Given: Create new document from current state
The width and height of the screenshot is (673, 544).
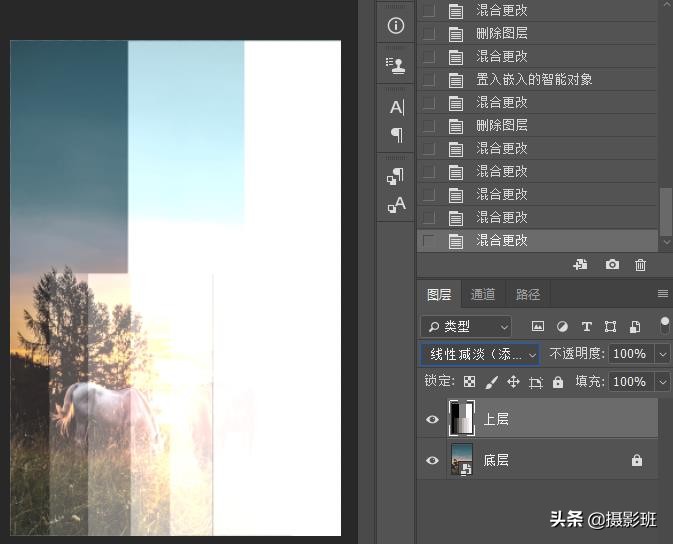Looking at the screenshot, I should point(580,264).
